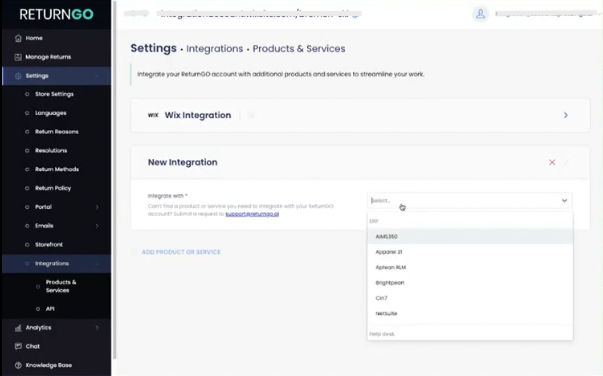Collapse the Settings menu chevron
This screenshot has width=603, height=376.
(x=97, y=76)
